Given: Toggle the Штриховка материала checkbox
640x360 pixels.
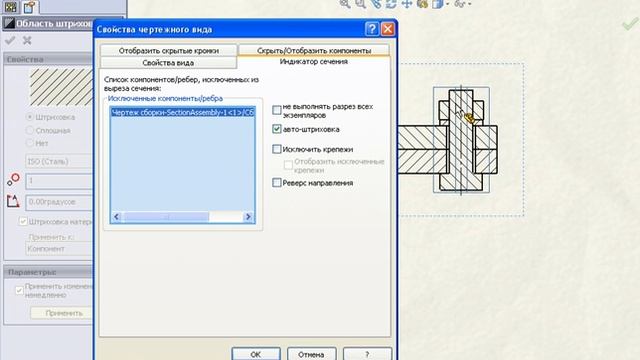Looking at the screenshot, I should point(23,221).
